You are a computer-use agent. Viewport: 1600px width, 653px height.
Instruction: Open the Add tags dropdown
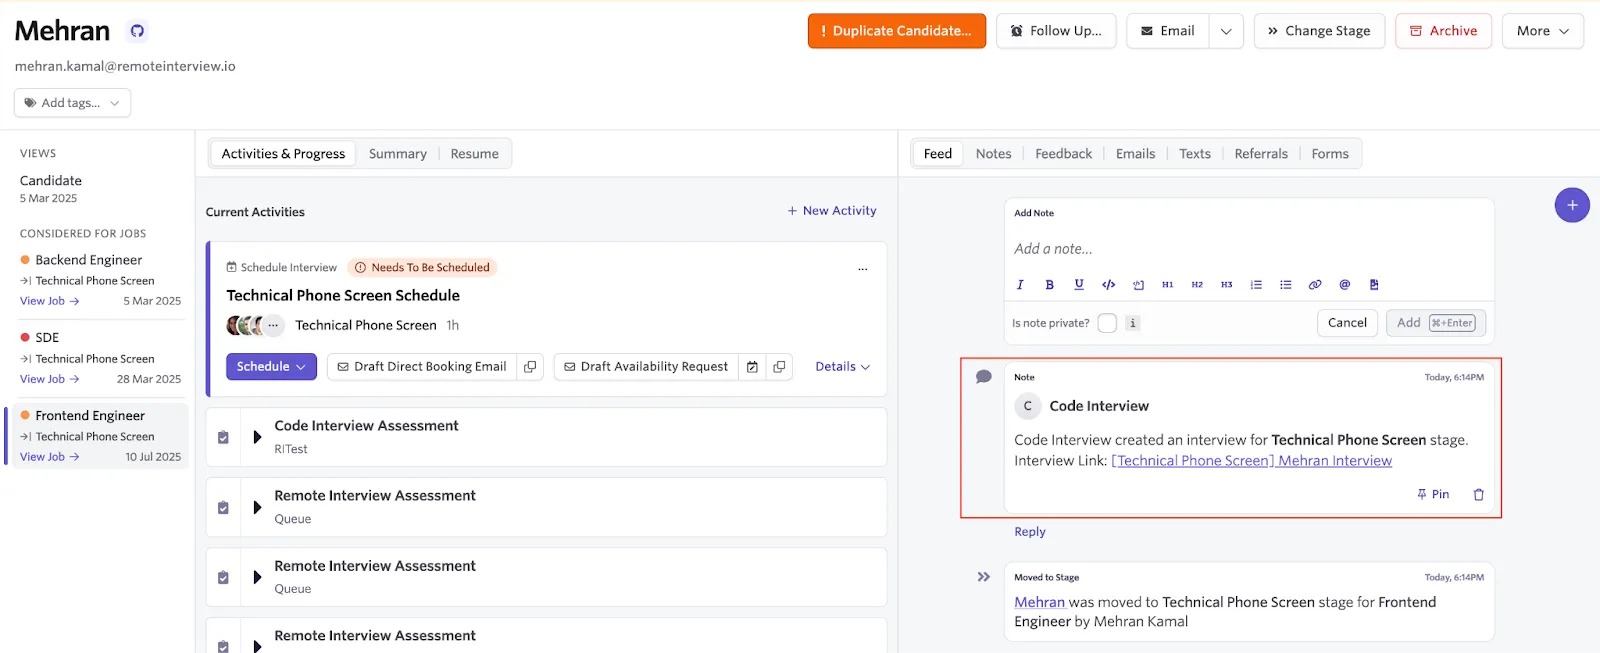coord(72,103)
